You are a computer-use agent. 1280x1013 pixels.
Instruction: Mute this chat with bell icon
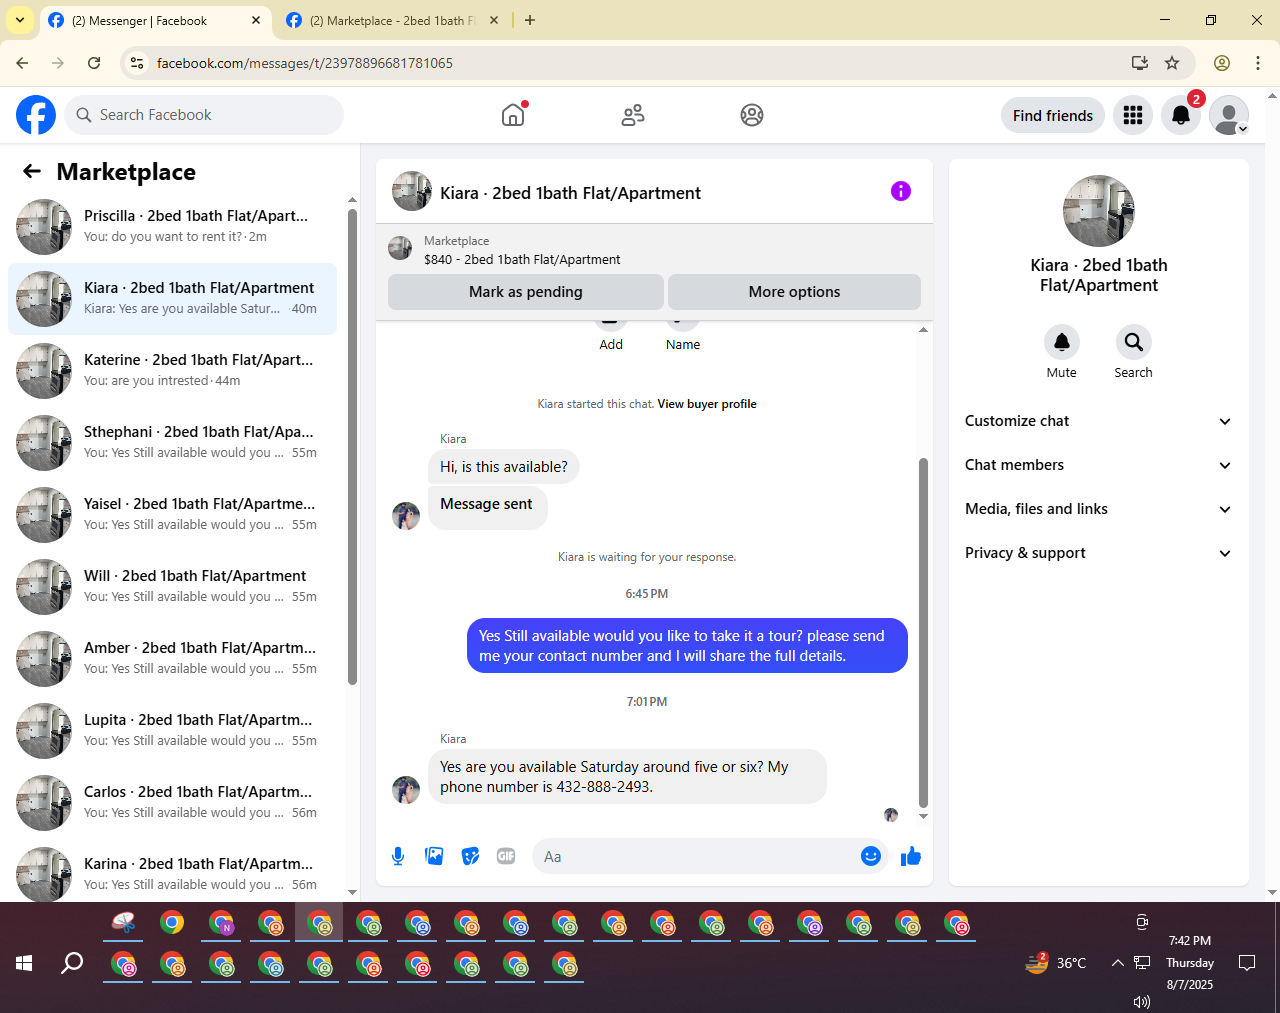pos(1062,342)
